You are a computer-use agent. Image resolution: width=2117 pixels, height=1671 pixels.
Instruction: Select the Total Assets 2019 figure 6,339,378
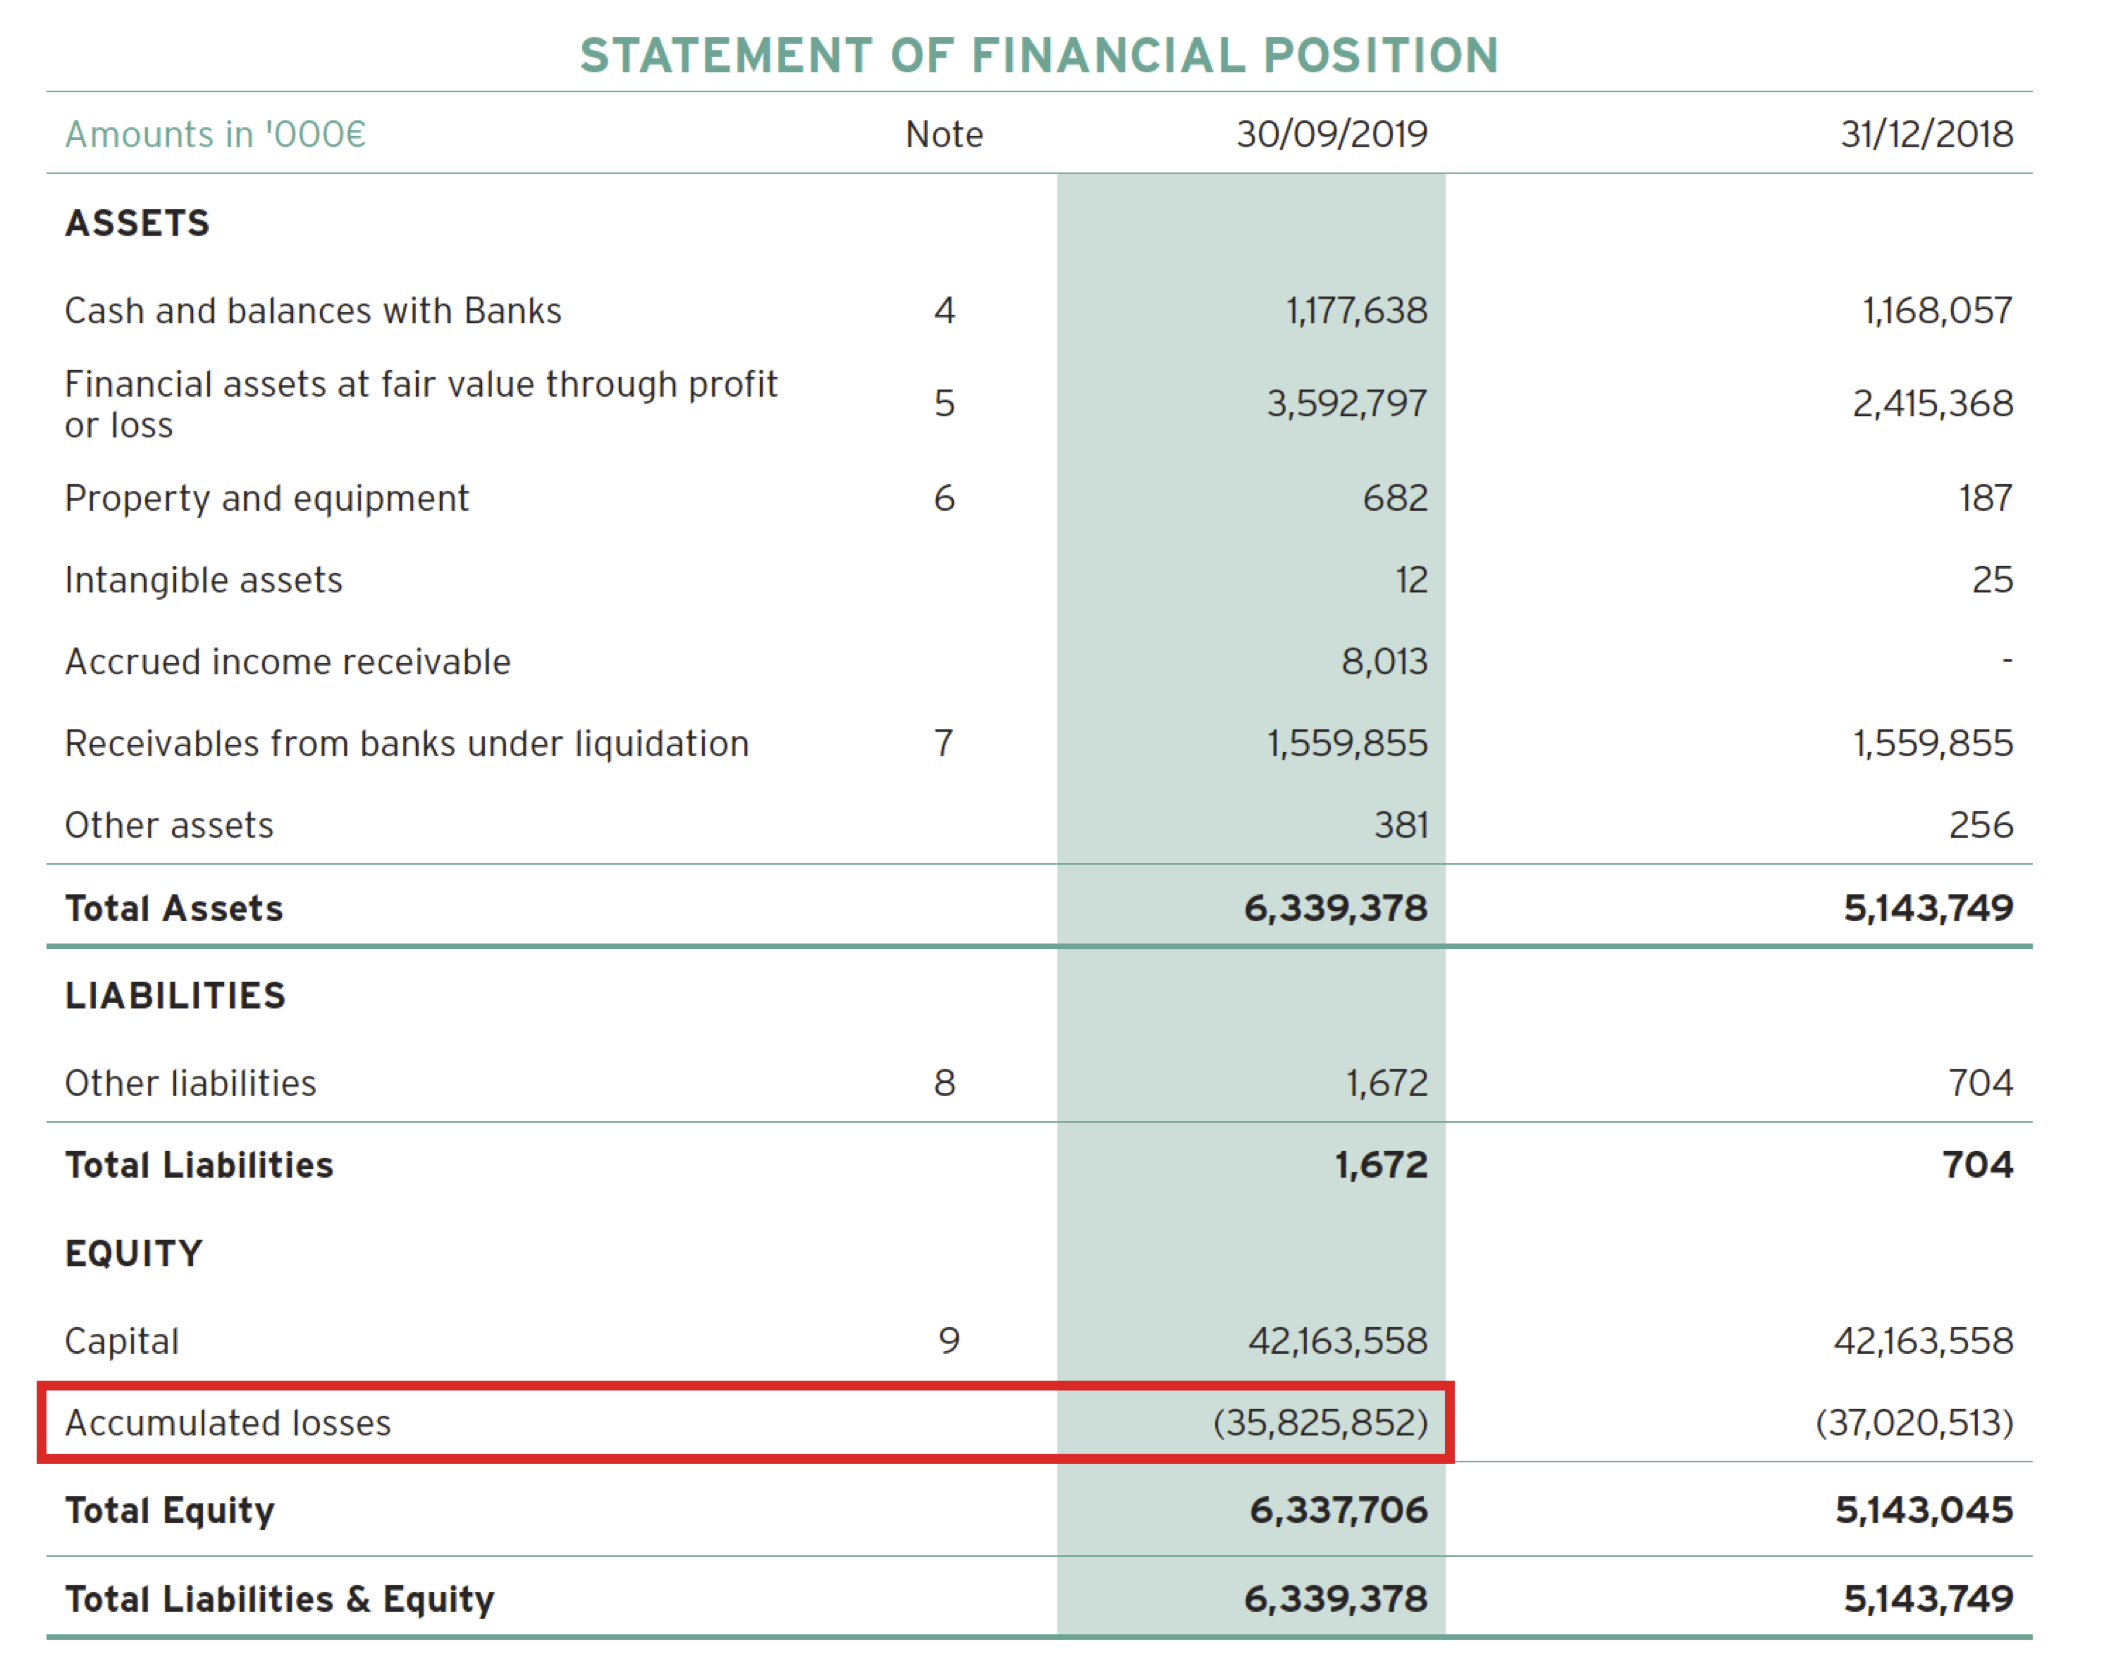(1335, 908)
